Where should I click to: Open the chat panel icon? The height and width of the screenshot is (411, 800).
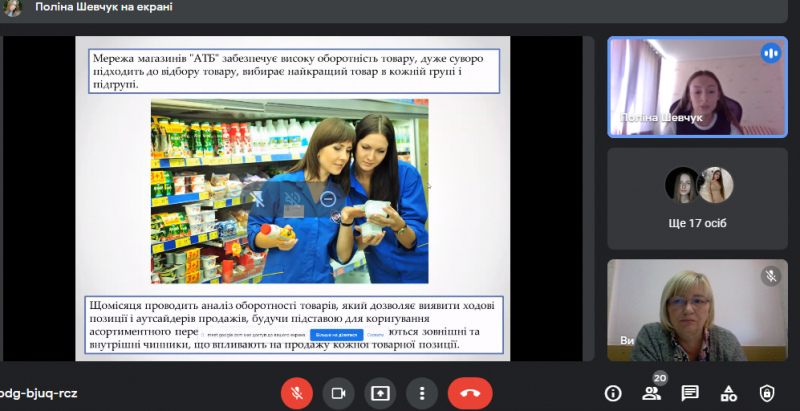tap(690, 393)
